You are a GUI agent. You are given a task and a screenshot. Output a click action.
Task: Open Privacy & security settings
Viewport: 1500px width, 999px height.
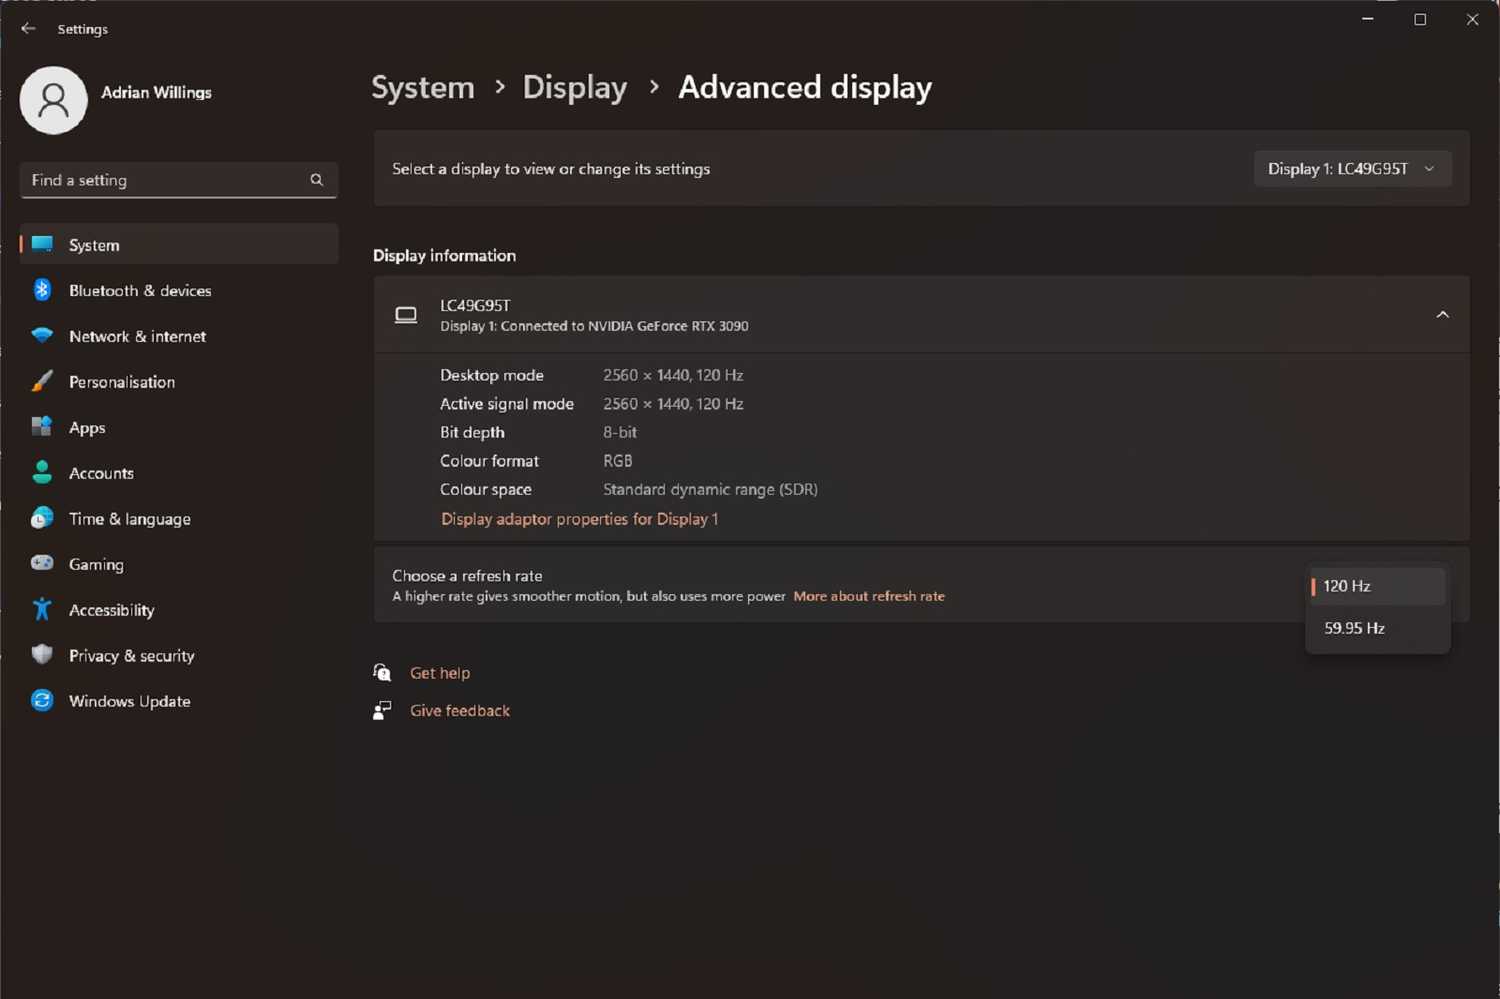pyautogui.click(x=131, y=656)
